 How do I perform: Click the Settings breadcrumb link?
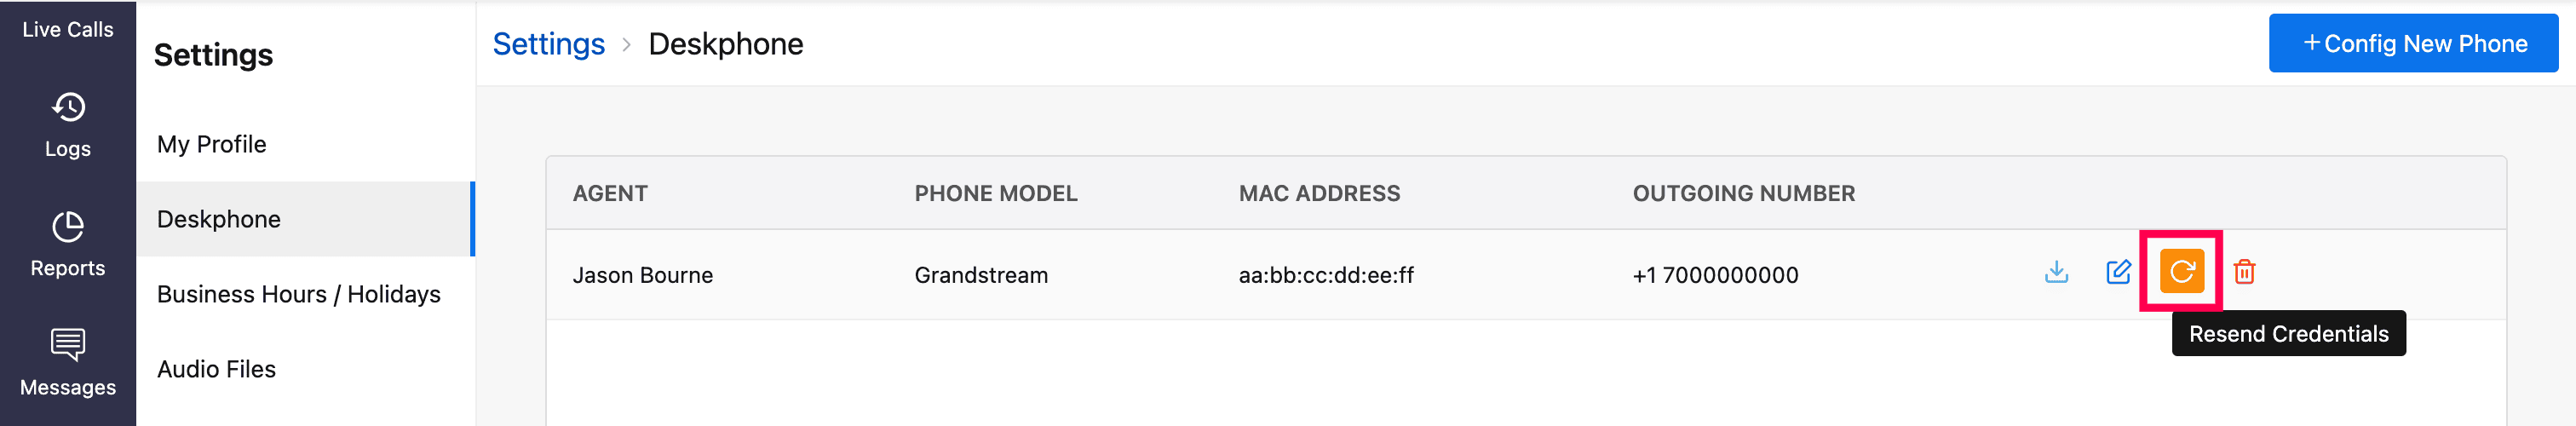pos(549,44)
